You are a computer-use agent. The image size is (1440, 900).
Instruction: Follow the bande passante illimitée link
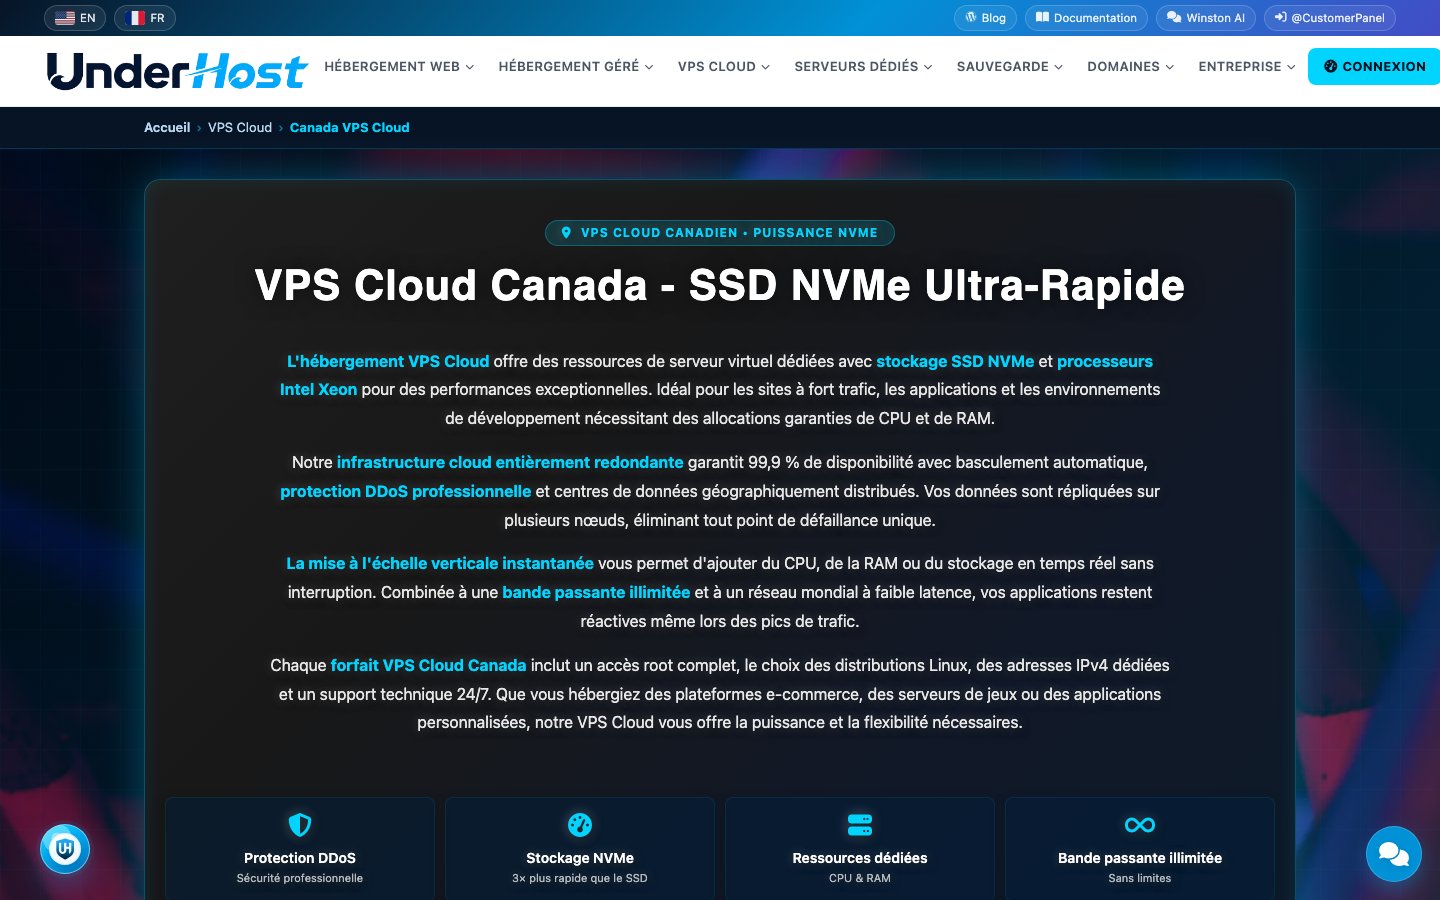pos(596,593)
